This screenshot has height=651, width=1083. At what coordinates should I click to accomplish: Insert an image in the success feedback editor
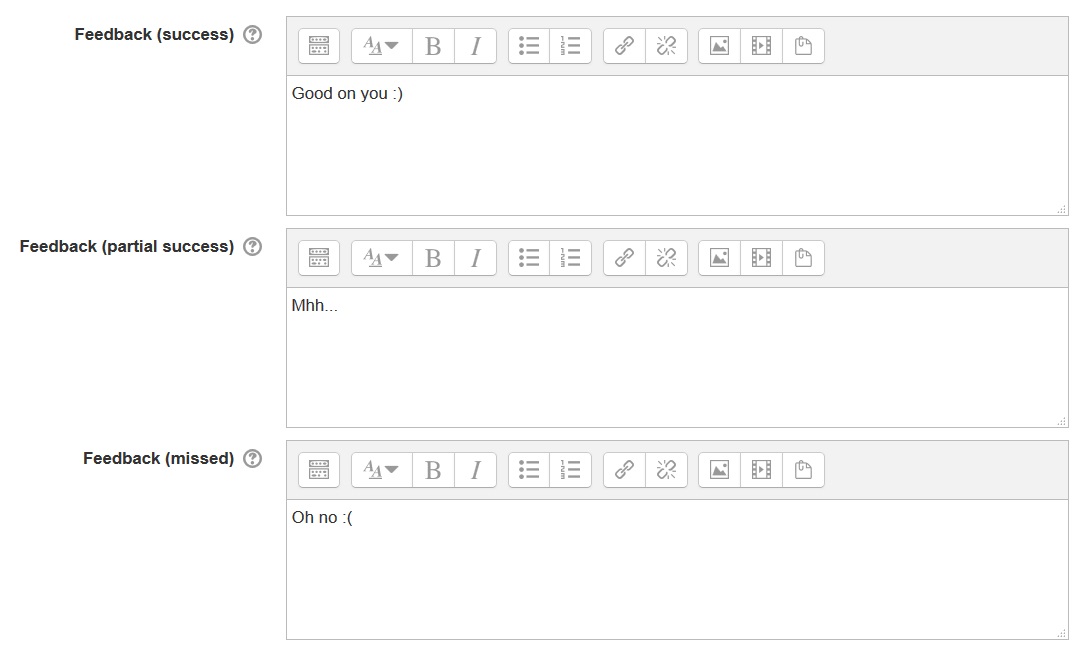pyautogui.click(x=718, y=45)
